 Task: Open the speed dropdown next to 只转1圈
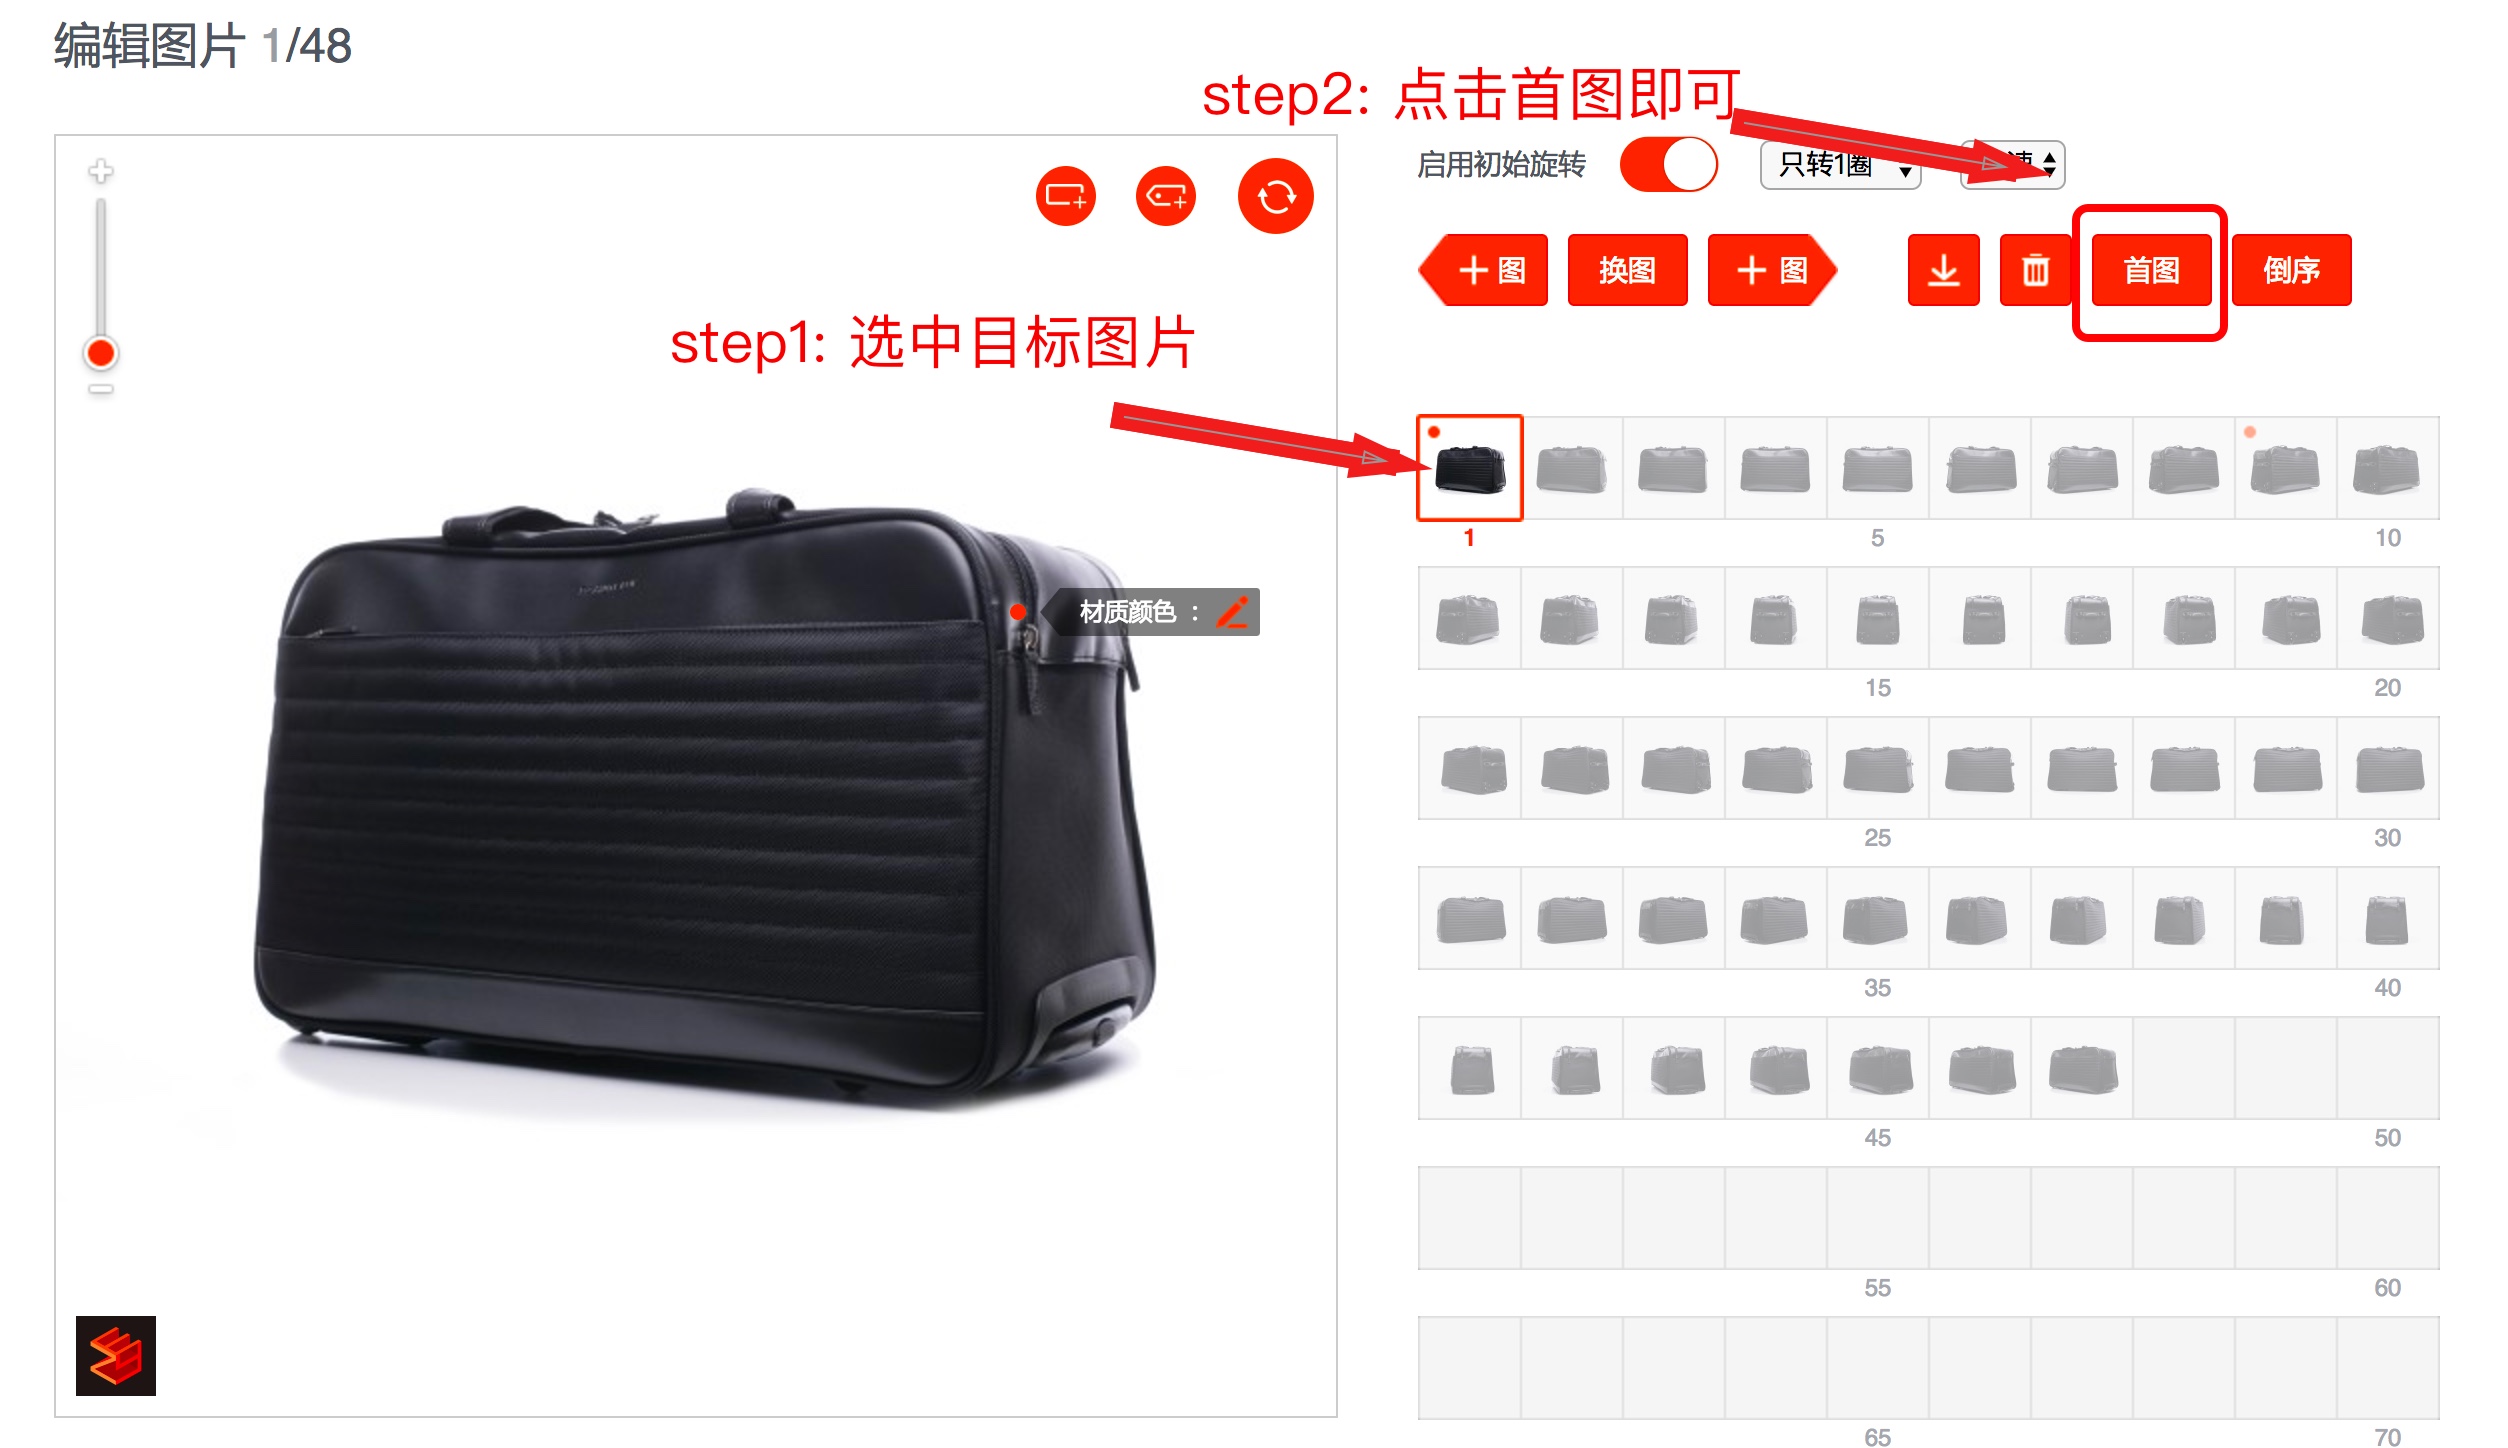tap(2013, 164)
